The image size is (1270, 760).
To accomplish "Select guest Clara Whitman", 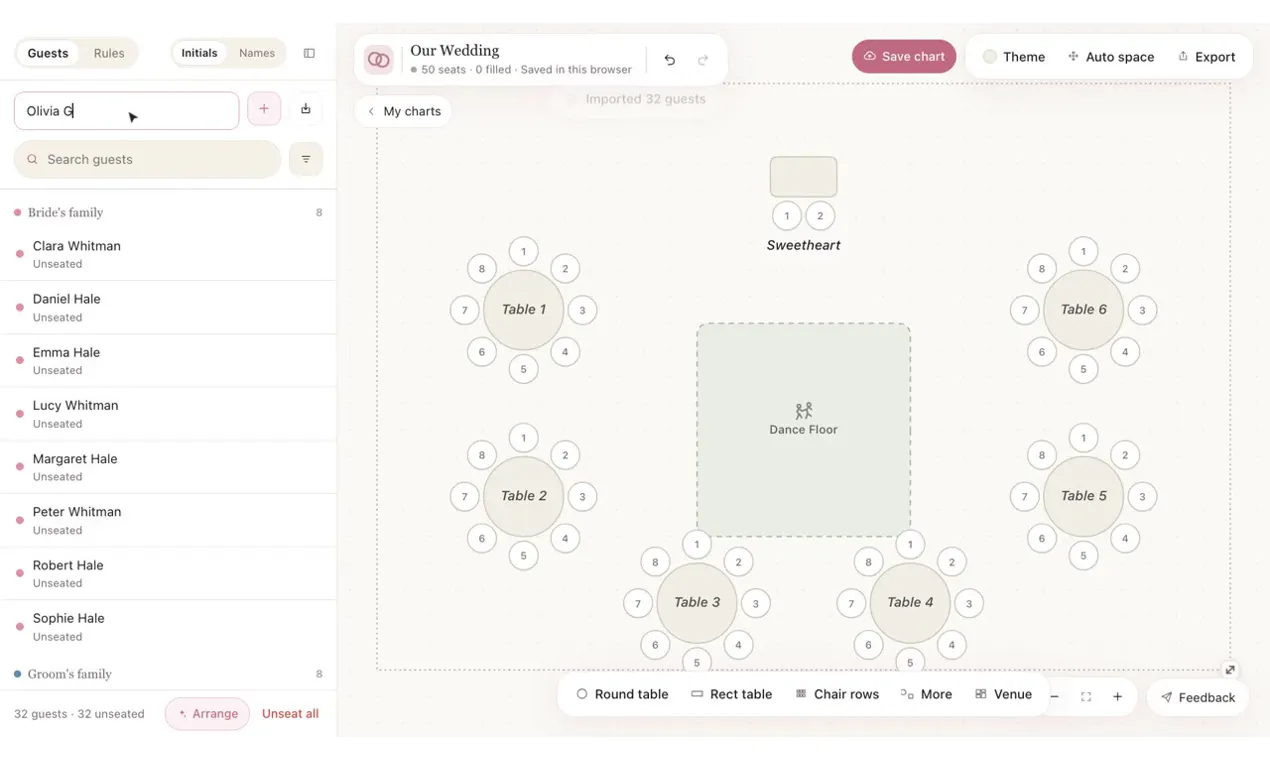I will 168,254.
